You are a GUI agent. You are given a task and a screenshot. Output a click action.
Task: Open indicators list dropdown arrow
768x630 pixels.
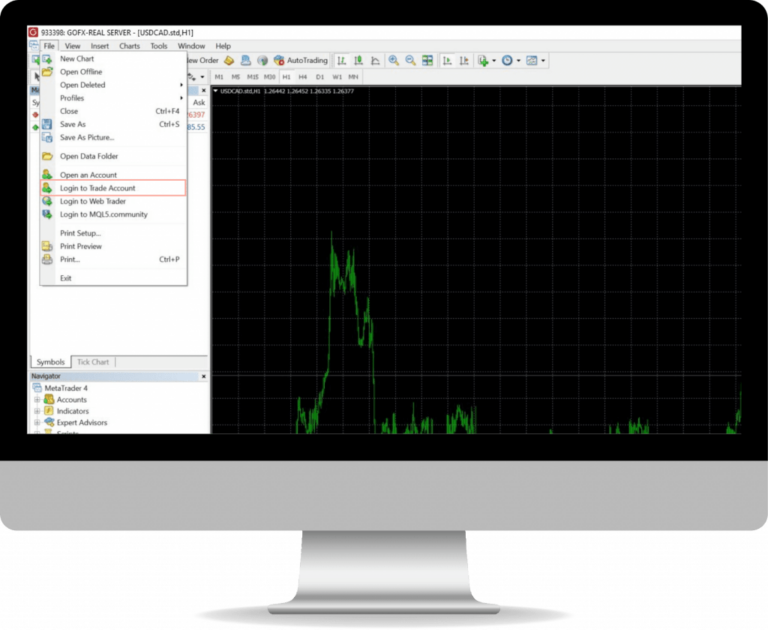(494, 61)
